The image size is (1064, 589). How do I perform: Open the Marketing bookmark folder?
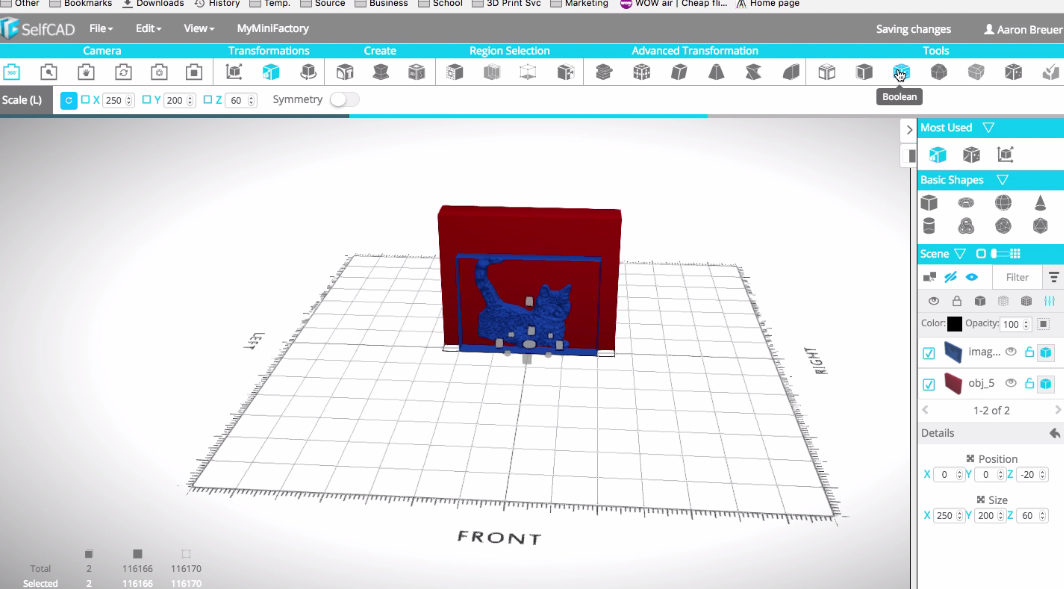click(579, 3)
